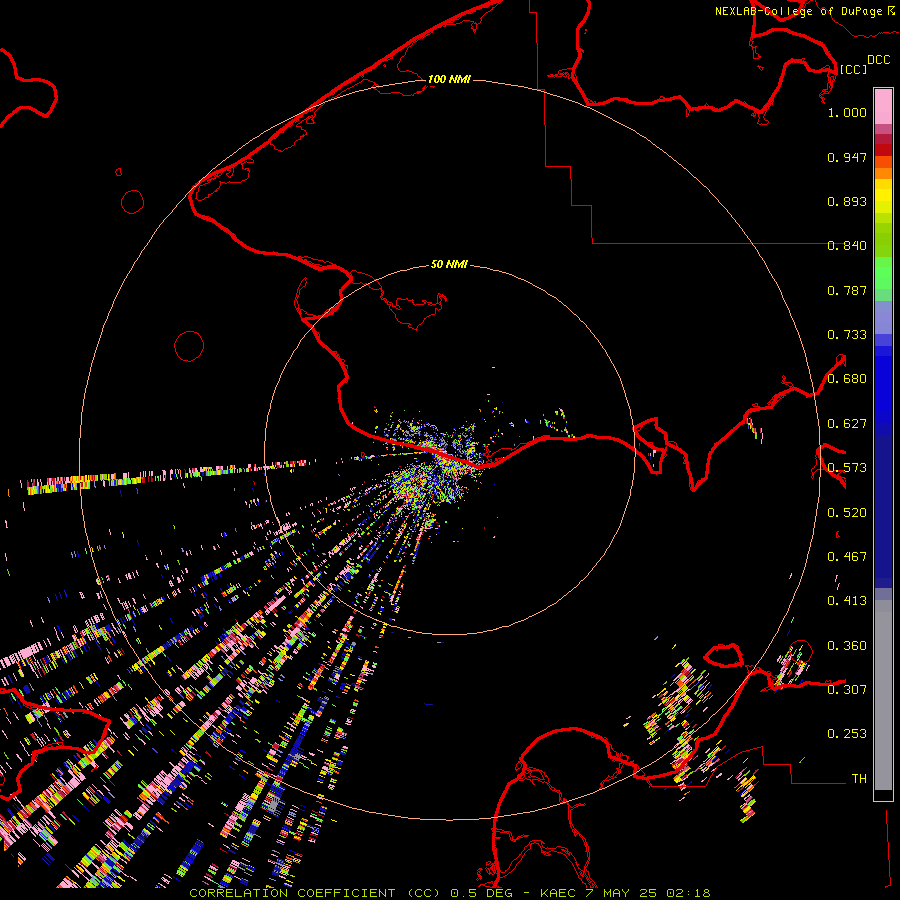The image size is (900, 900).
Task: Click the 1.000 scale value
Action: click(x=847, y=112)
